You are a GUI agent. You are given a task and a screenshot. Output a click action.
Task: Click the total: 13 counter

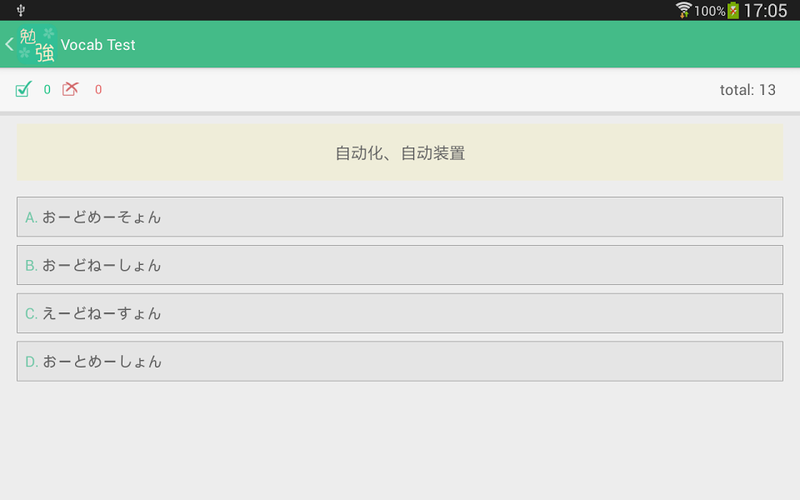(x=747, y=90)
